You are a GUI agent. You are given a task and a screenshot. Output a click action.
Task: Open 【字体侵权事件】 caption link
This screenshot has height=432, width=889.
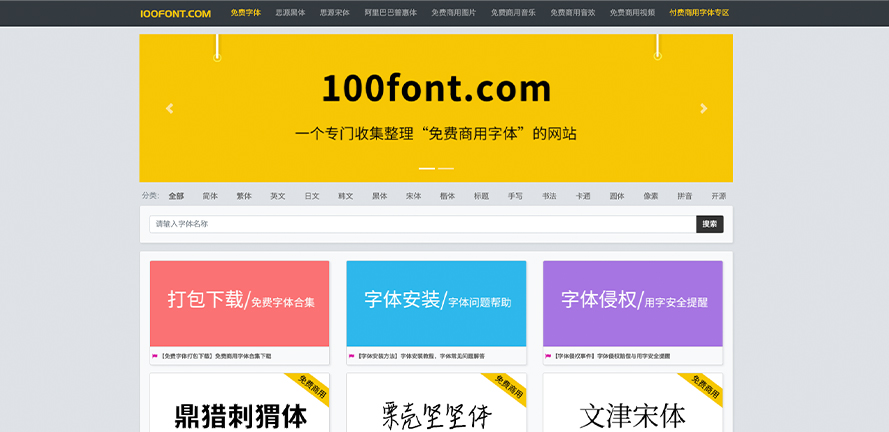(x=612, y=357)
